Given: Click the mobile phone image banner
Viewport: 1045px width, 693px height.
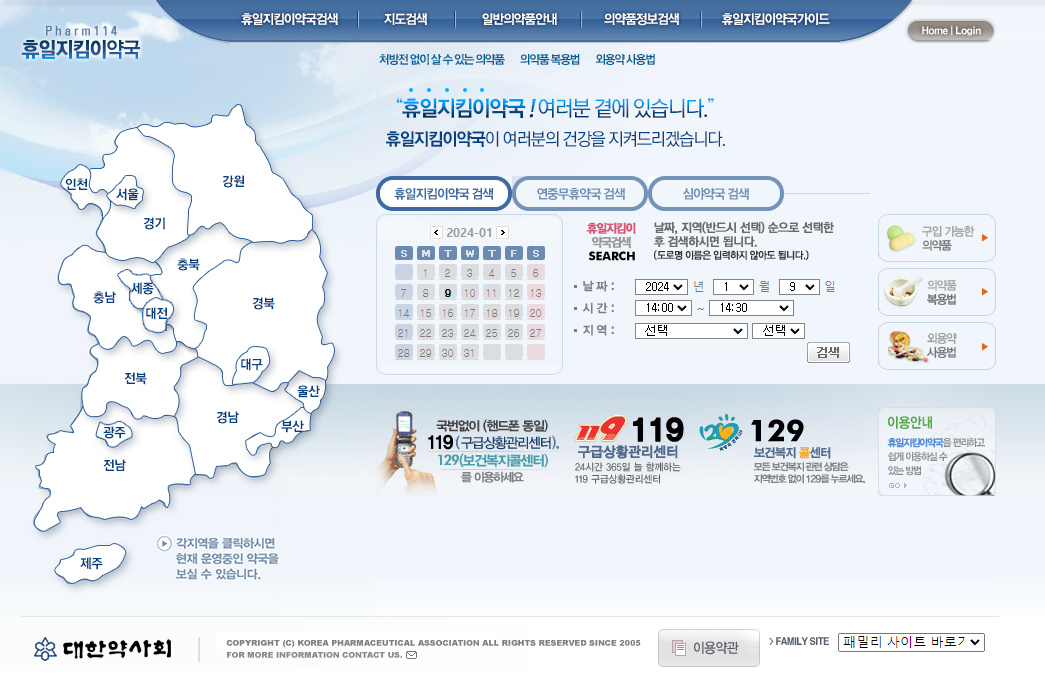Looking at the screenshot, I should tap(408, 452).
